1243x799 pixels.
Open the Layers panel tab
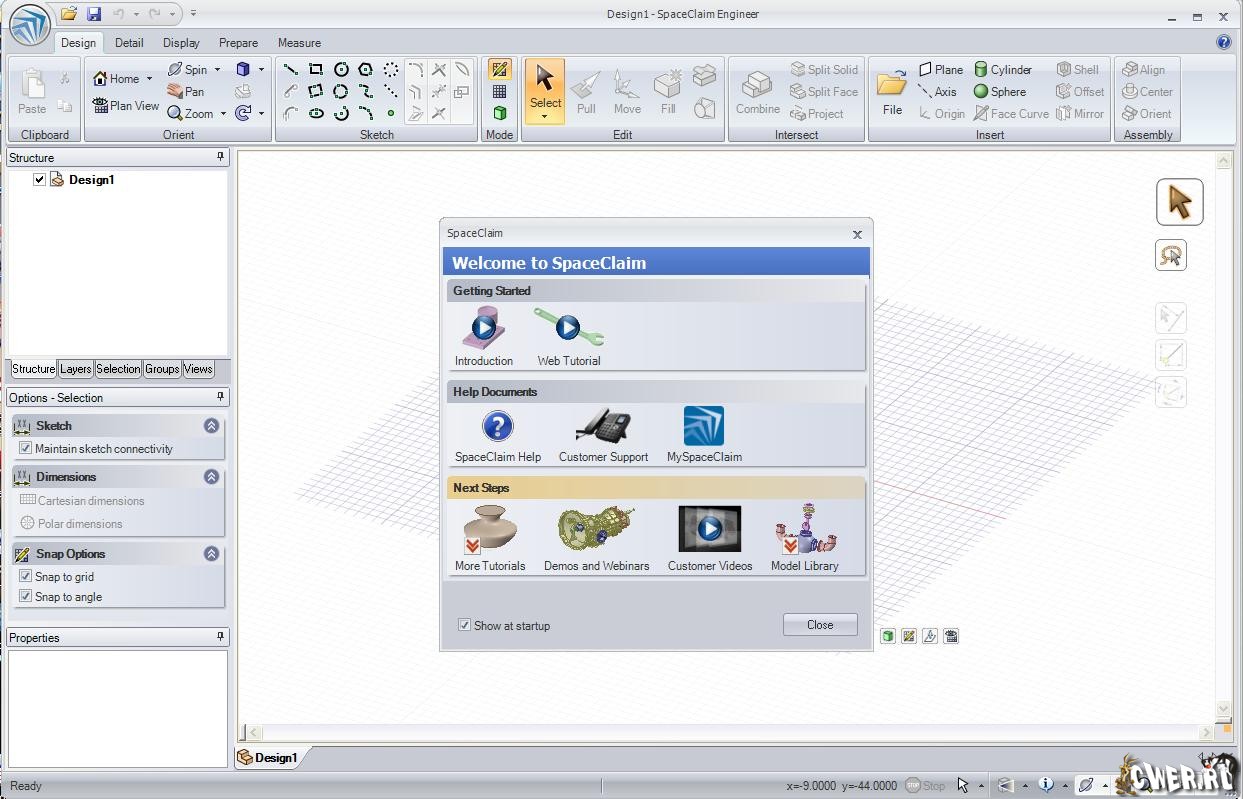[x=76, y=369]
